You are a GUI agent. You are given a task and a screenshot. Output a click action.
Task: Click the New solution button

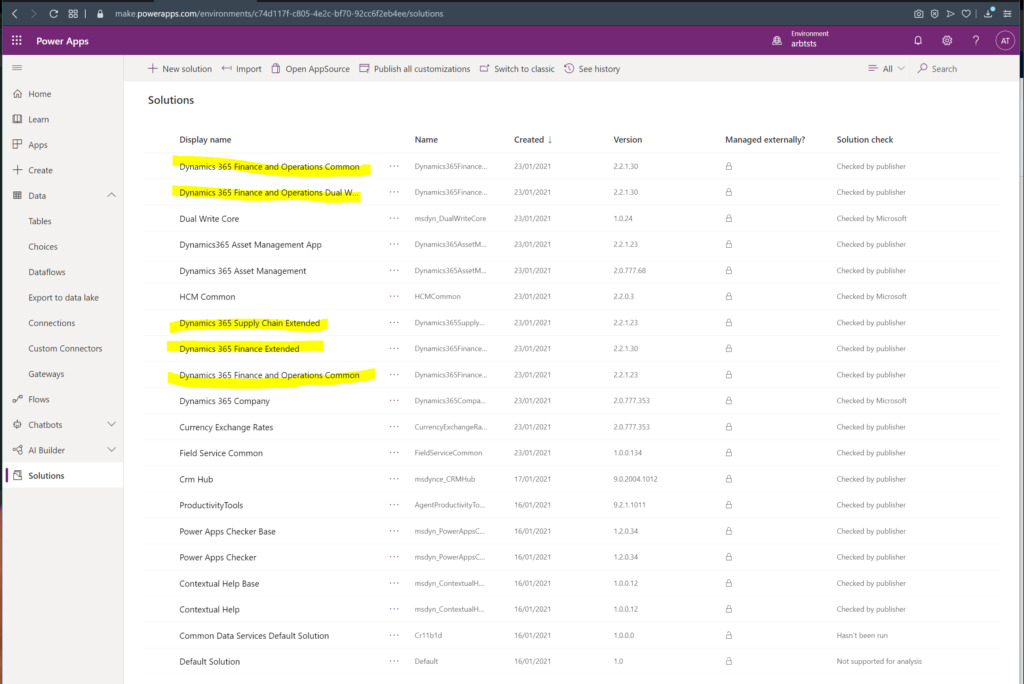180,69
